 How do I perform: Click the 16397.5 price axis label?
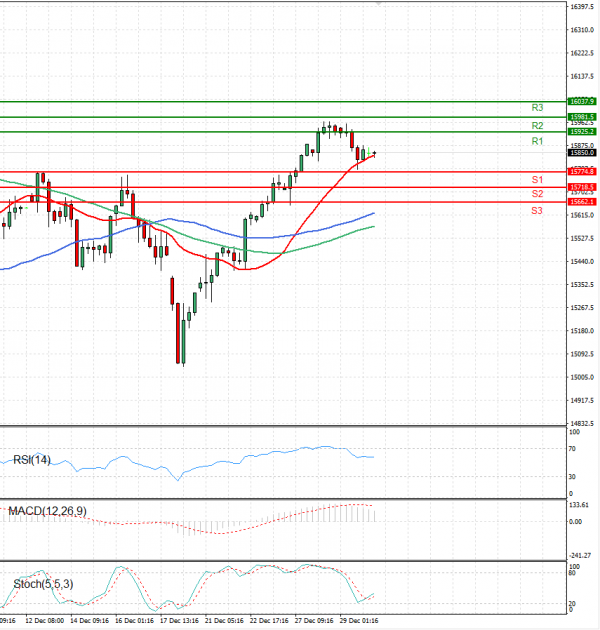pos(581,7)
